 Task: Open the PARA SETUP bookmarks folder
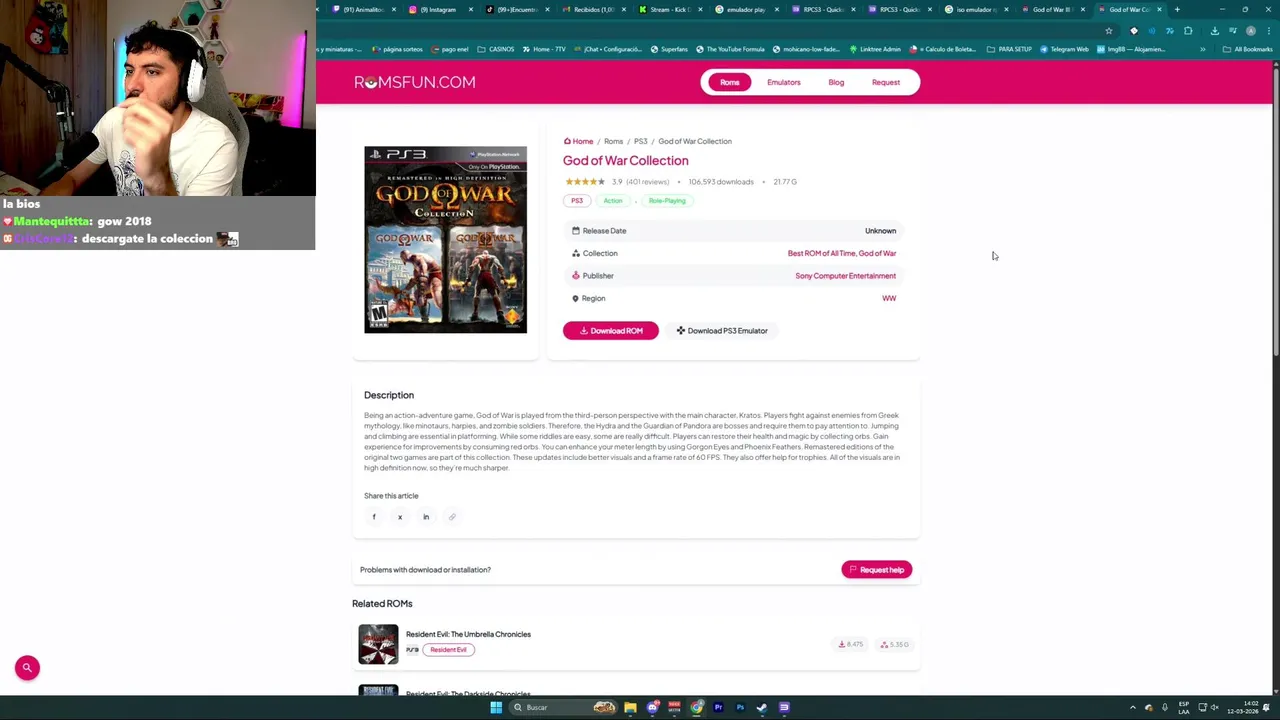pos(1009,49)
